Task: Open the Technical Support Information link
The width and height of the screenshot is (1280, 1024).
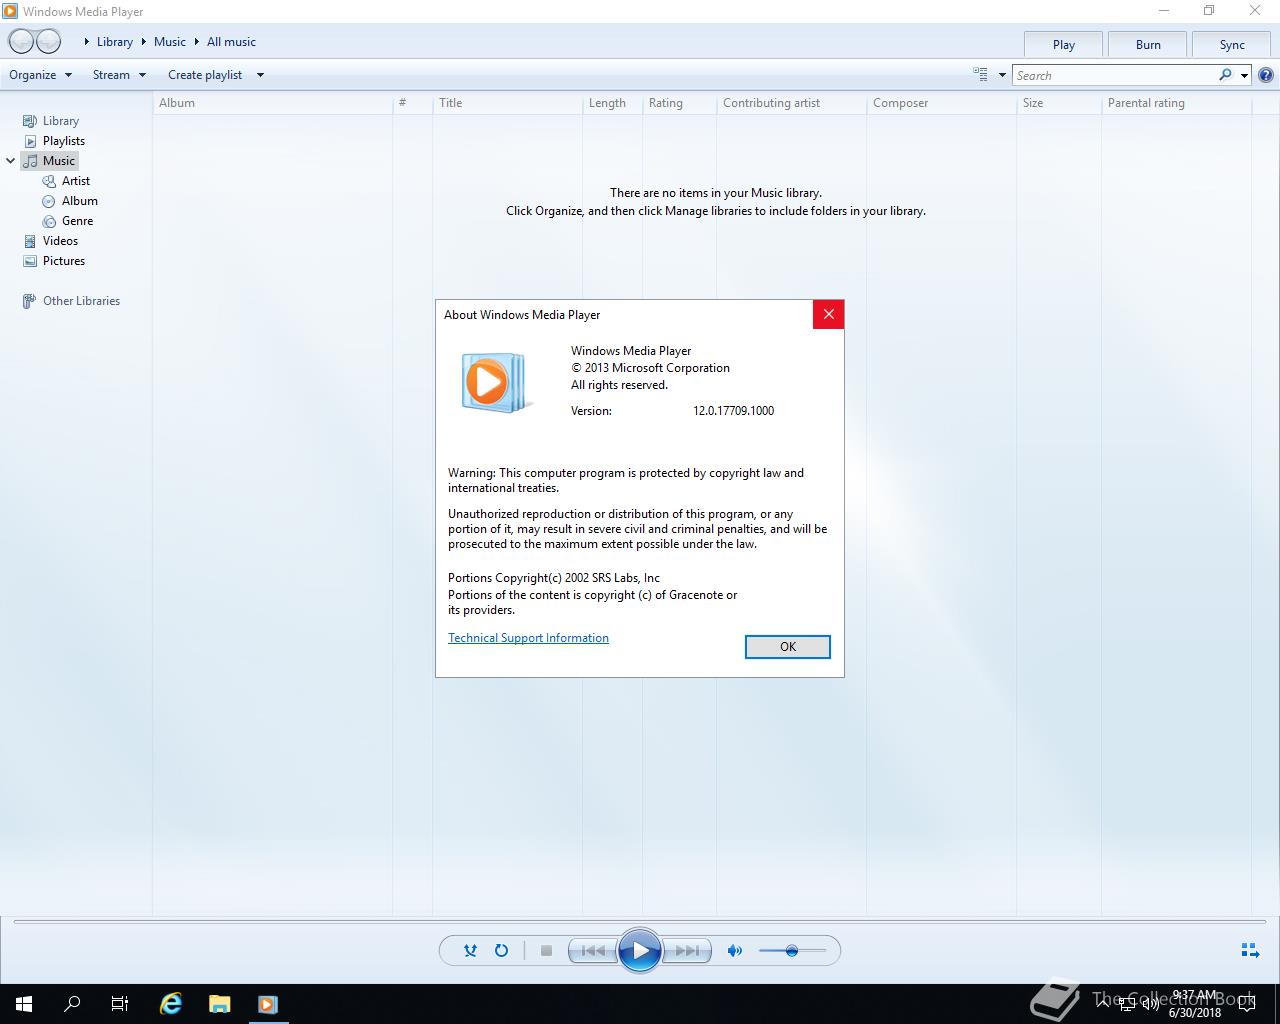Action: click(528, 638)
